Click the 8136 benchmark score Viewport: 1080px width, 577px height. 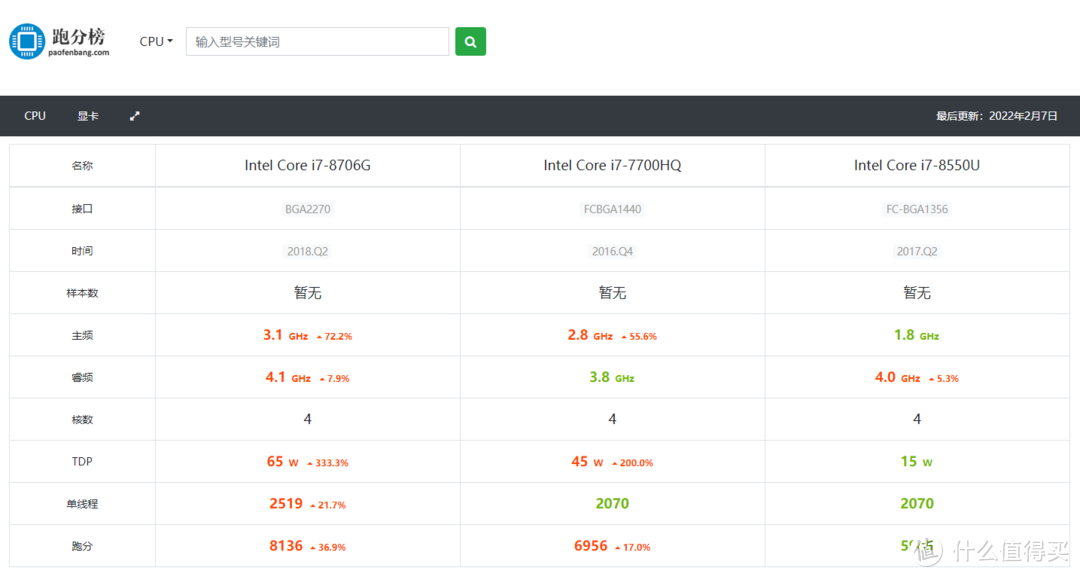[286, 546]
